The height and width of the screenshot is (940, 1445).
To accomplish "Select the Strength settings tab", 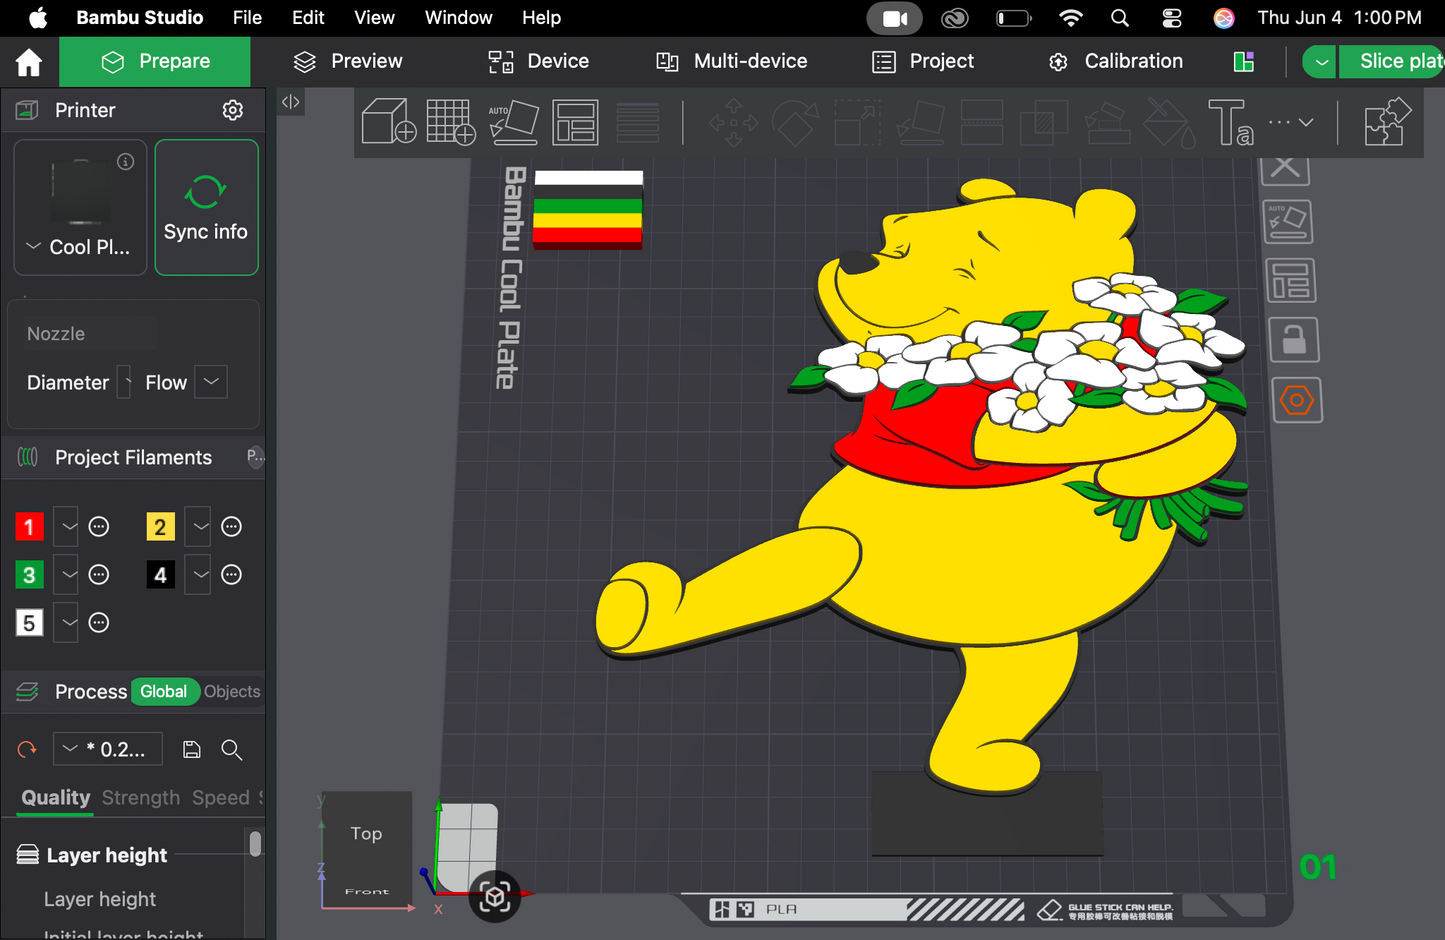I will coord(141,798).
